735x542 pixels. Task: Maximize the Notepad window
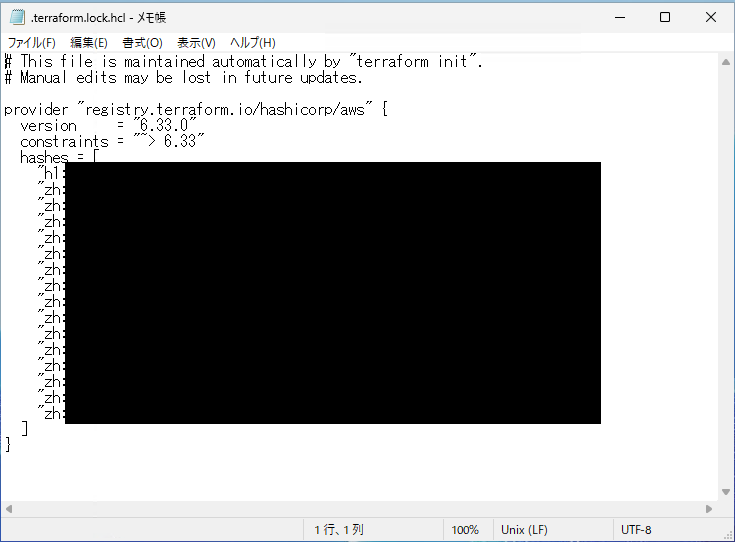[665, 17]
